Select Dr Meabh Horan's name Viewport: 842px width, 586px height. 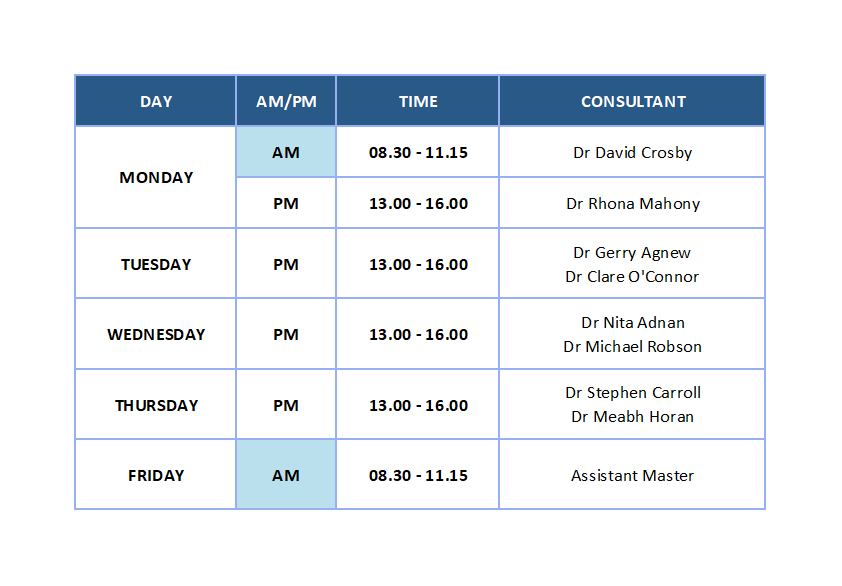[633, 417]
